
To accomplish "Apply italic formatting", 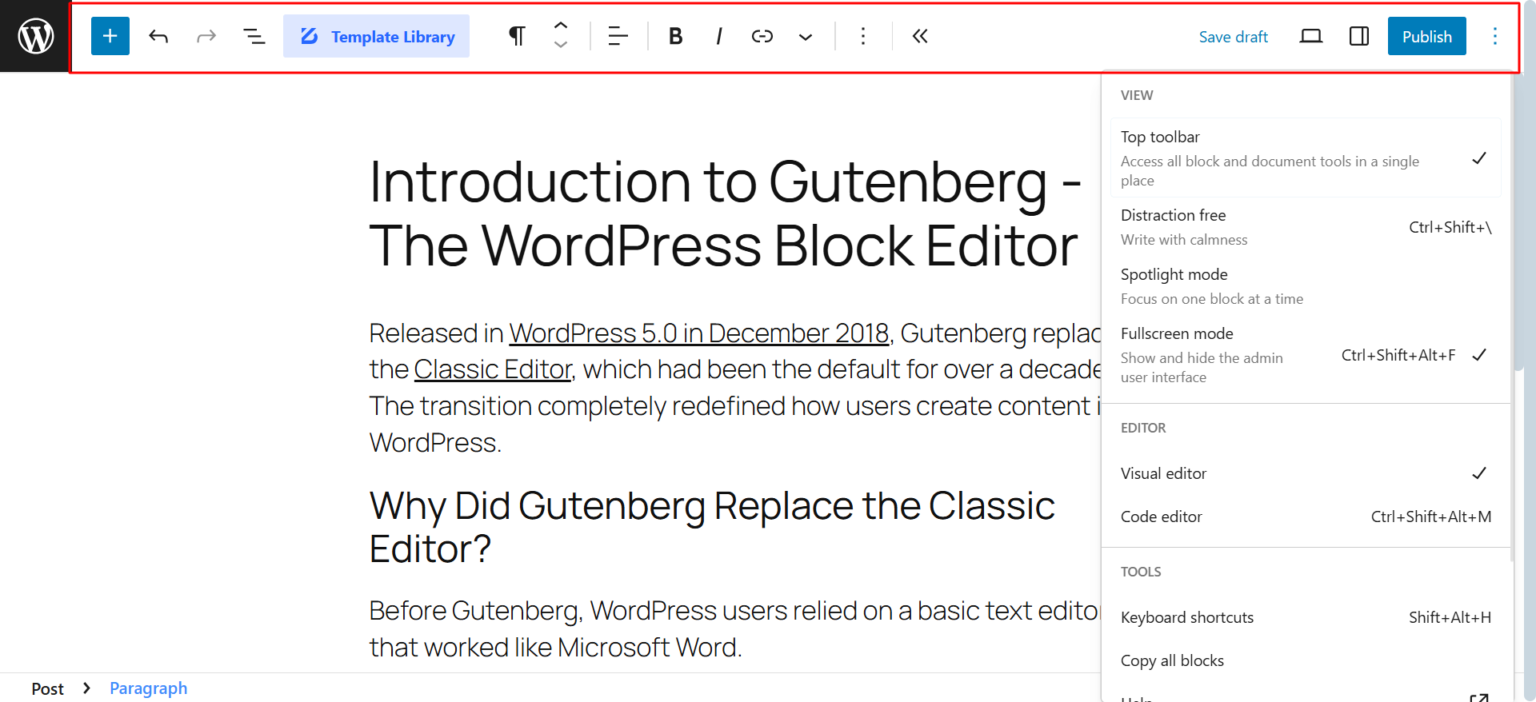I will pos(719,35).
